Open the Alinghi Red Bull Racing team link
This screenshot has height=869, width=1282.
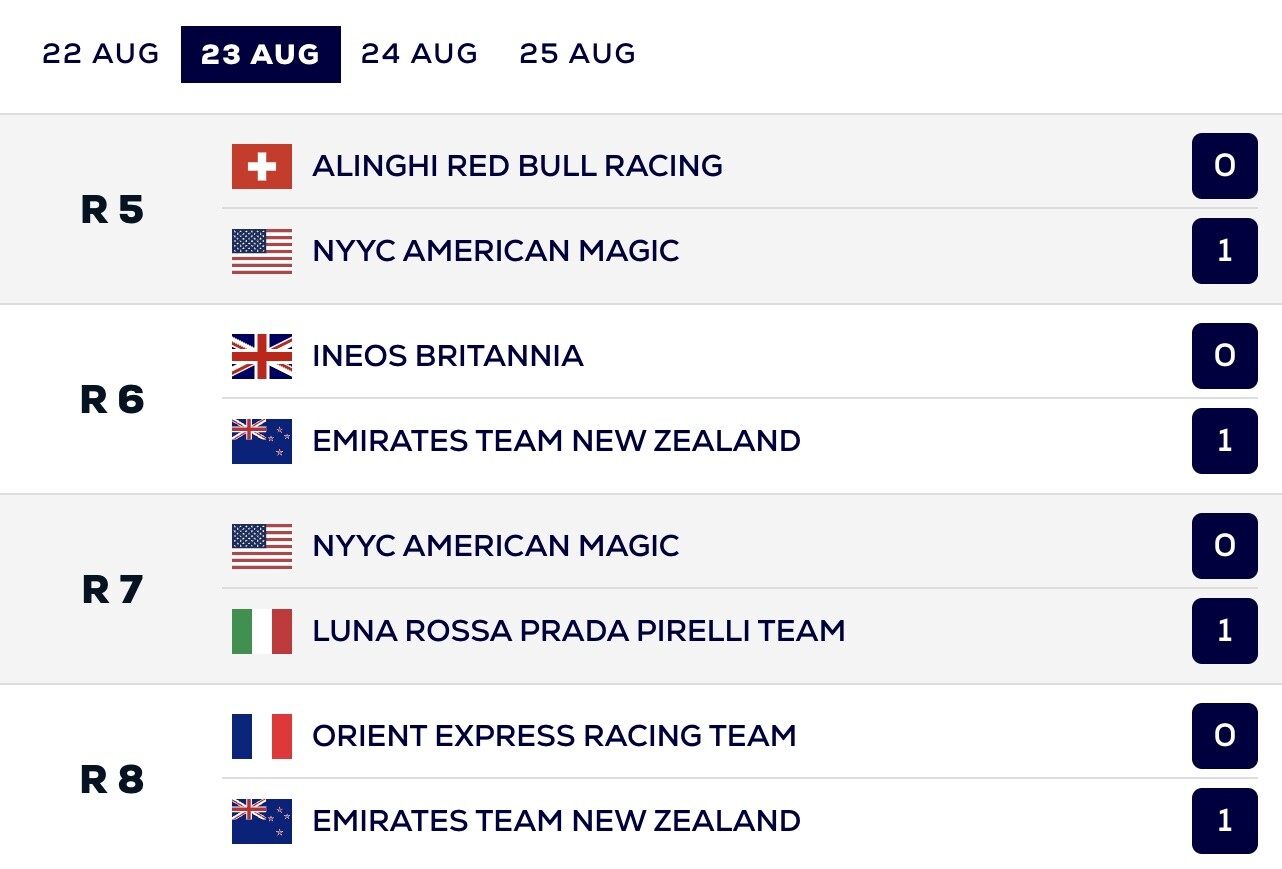coord(517,166)
